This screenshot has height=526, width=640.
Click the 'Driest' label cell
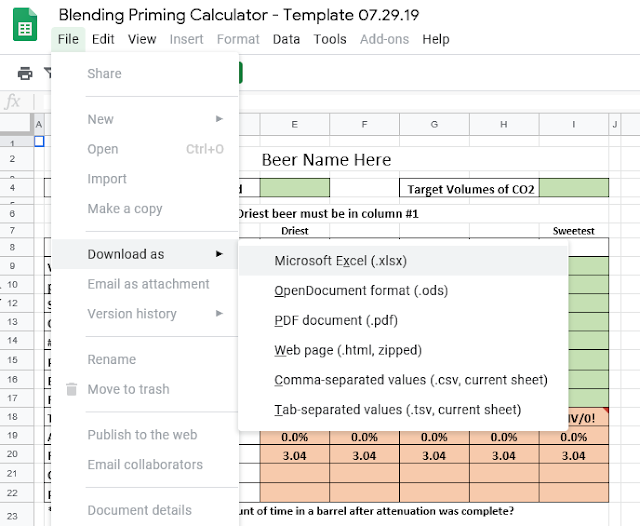pos(295,231)
